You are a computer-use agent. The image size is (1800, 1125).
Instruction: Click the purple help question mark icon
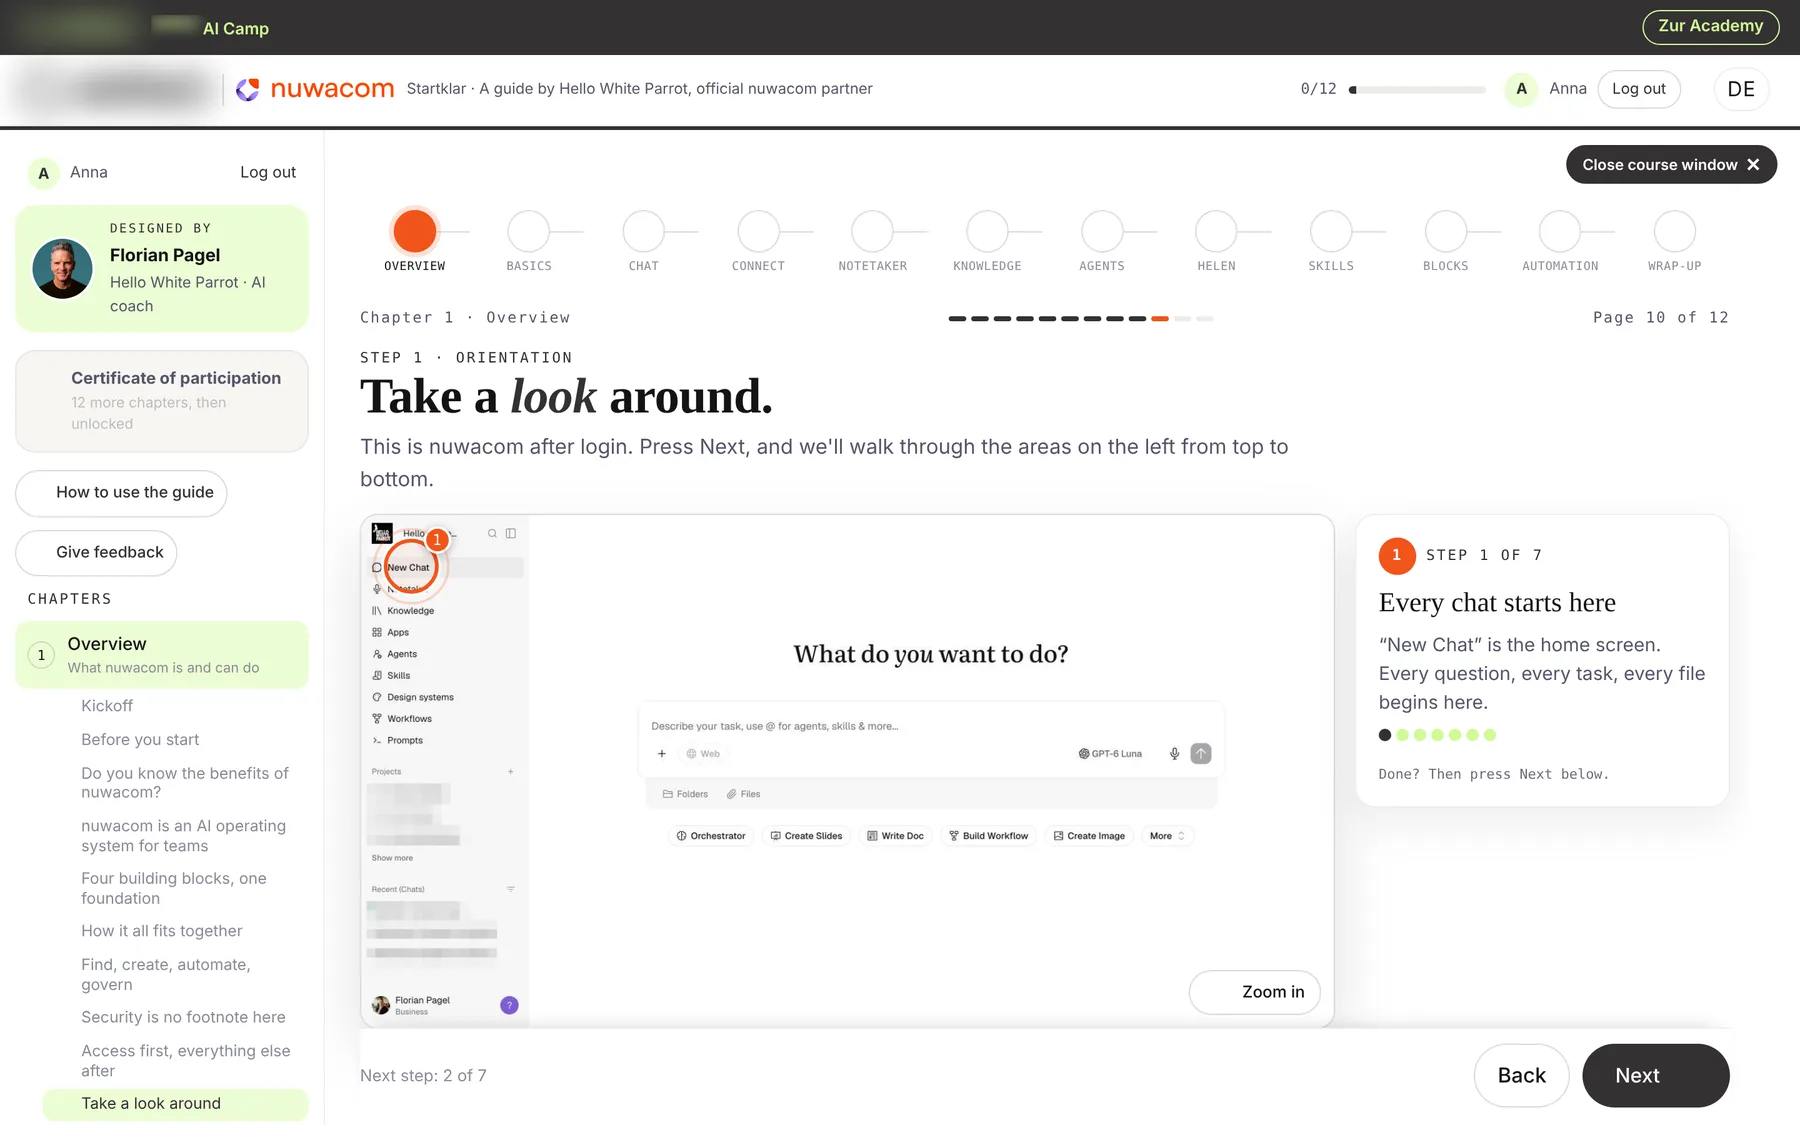(x=509, y=1005)
